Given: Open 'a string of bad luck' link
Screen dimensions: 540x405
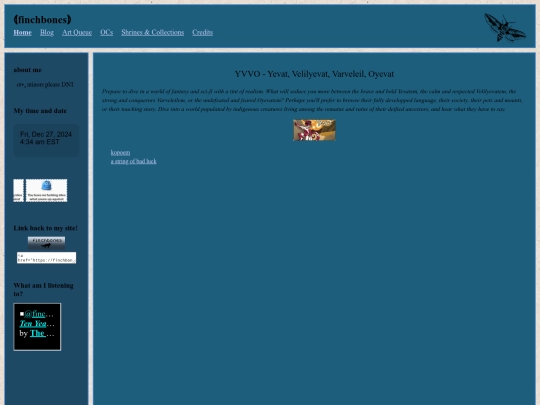Looking at the screenshot, I should 134,161.
